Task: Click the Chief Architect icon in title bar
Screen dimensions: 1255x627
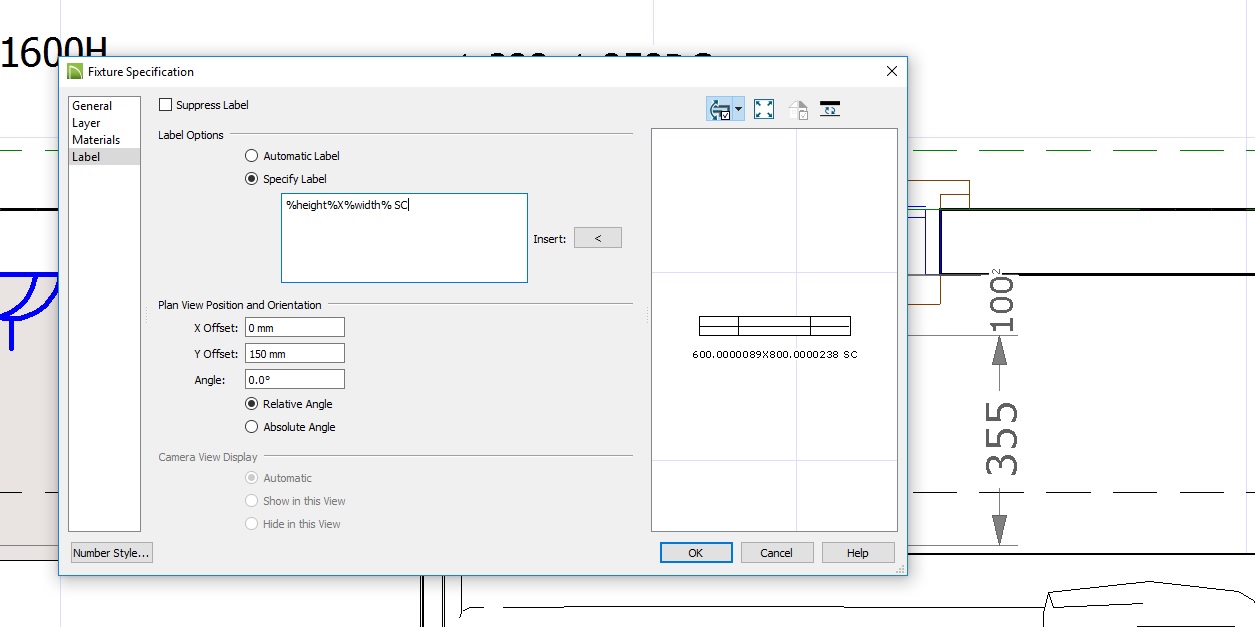Action: click(x=75, y=72)
